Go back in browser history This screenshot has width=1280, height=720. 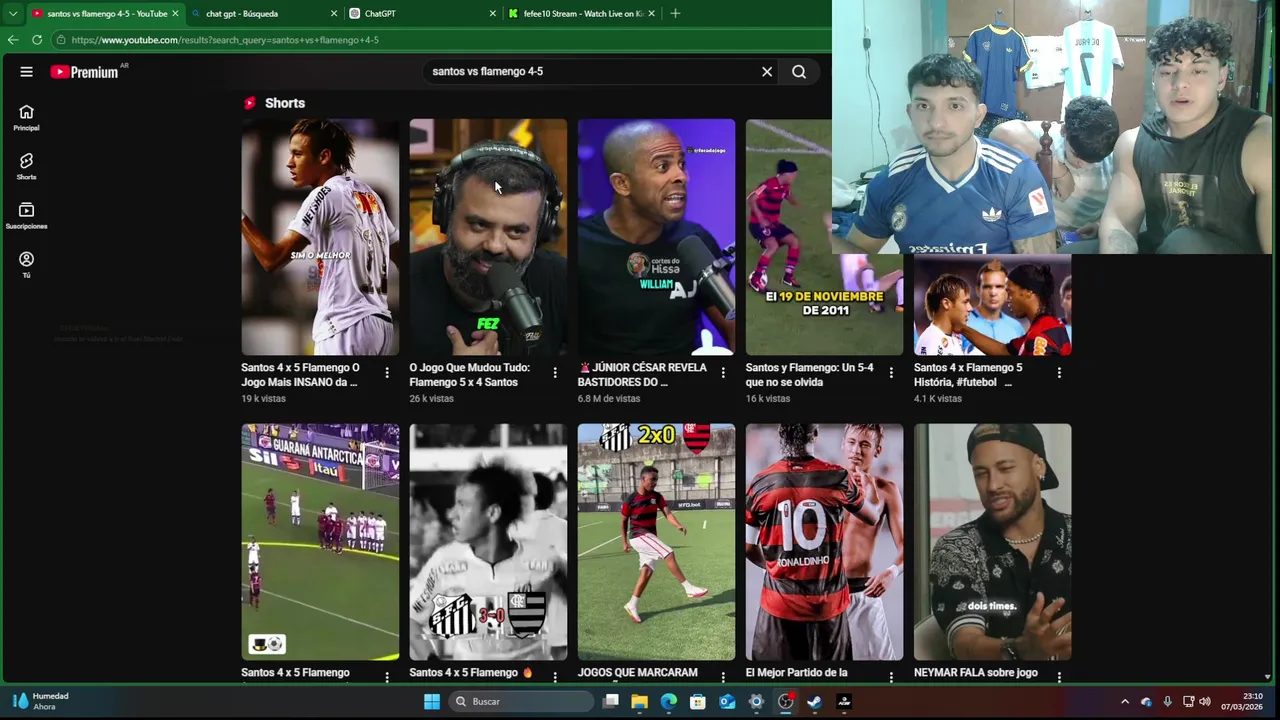[13, 40]
